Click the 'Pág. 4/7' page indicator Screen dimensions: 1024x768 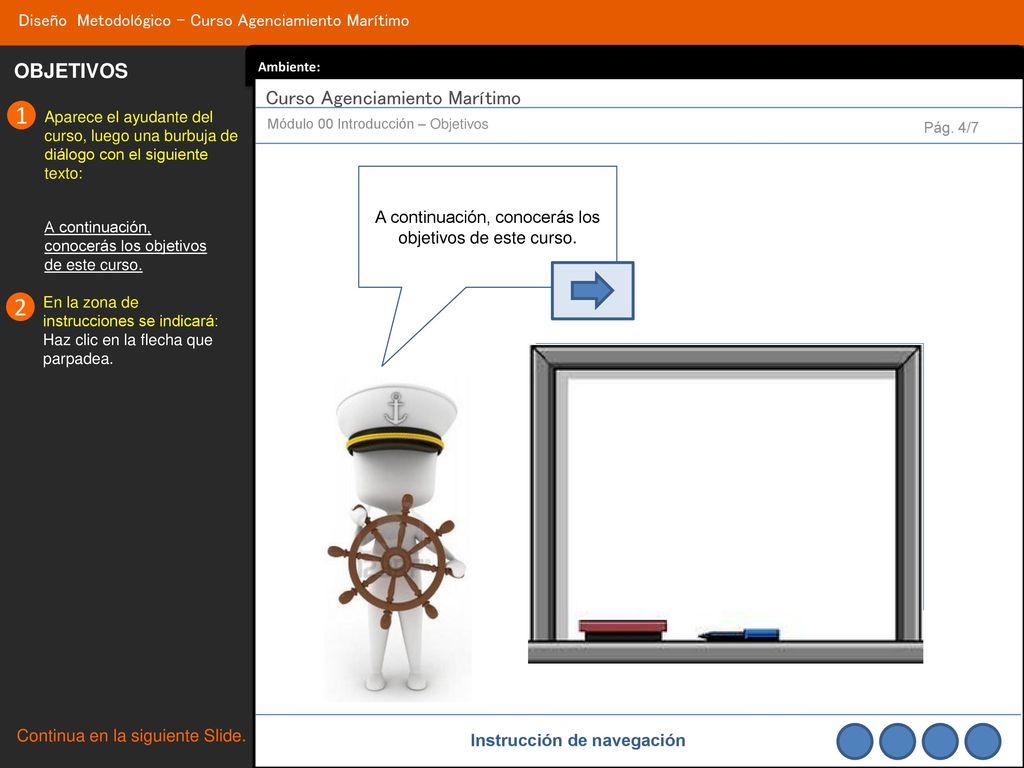click(x=951, y=127)
